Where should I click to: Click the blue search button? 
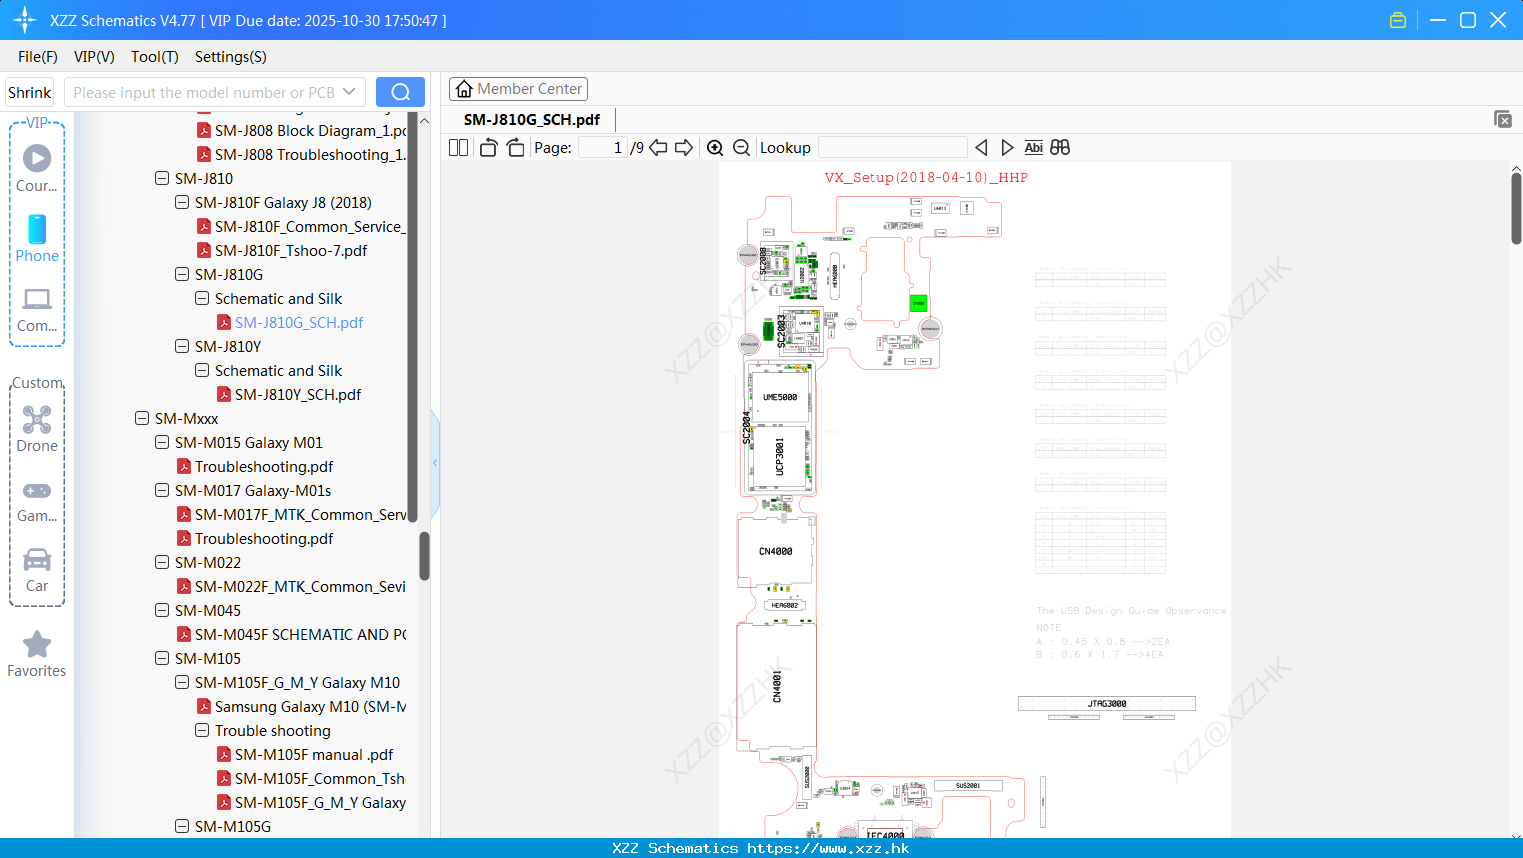pyautogui.click(x=400, y=92)
